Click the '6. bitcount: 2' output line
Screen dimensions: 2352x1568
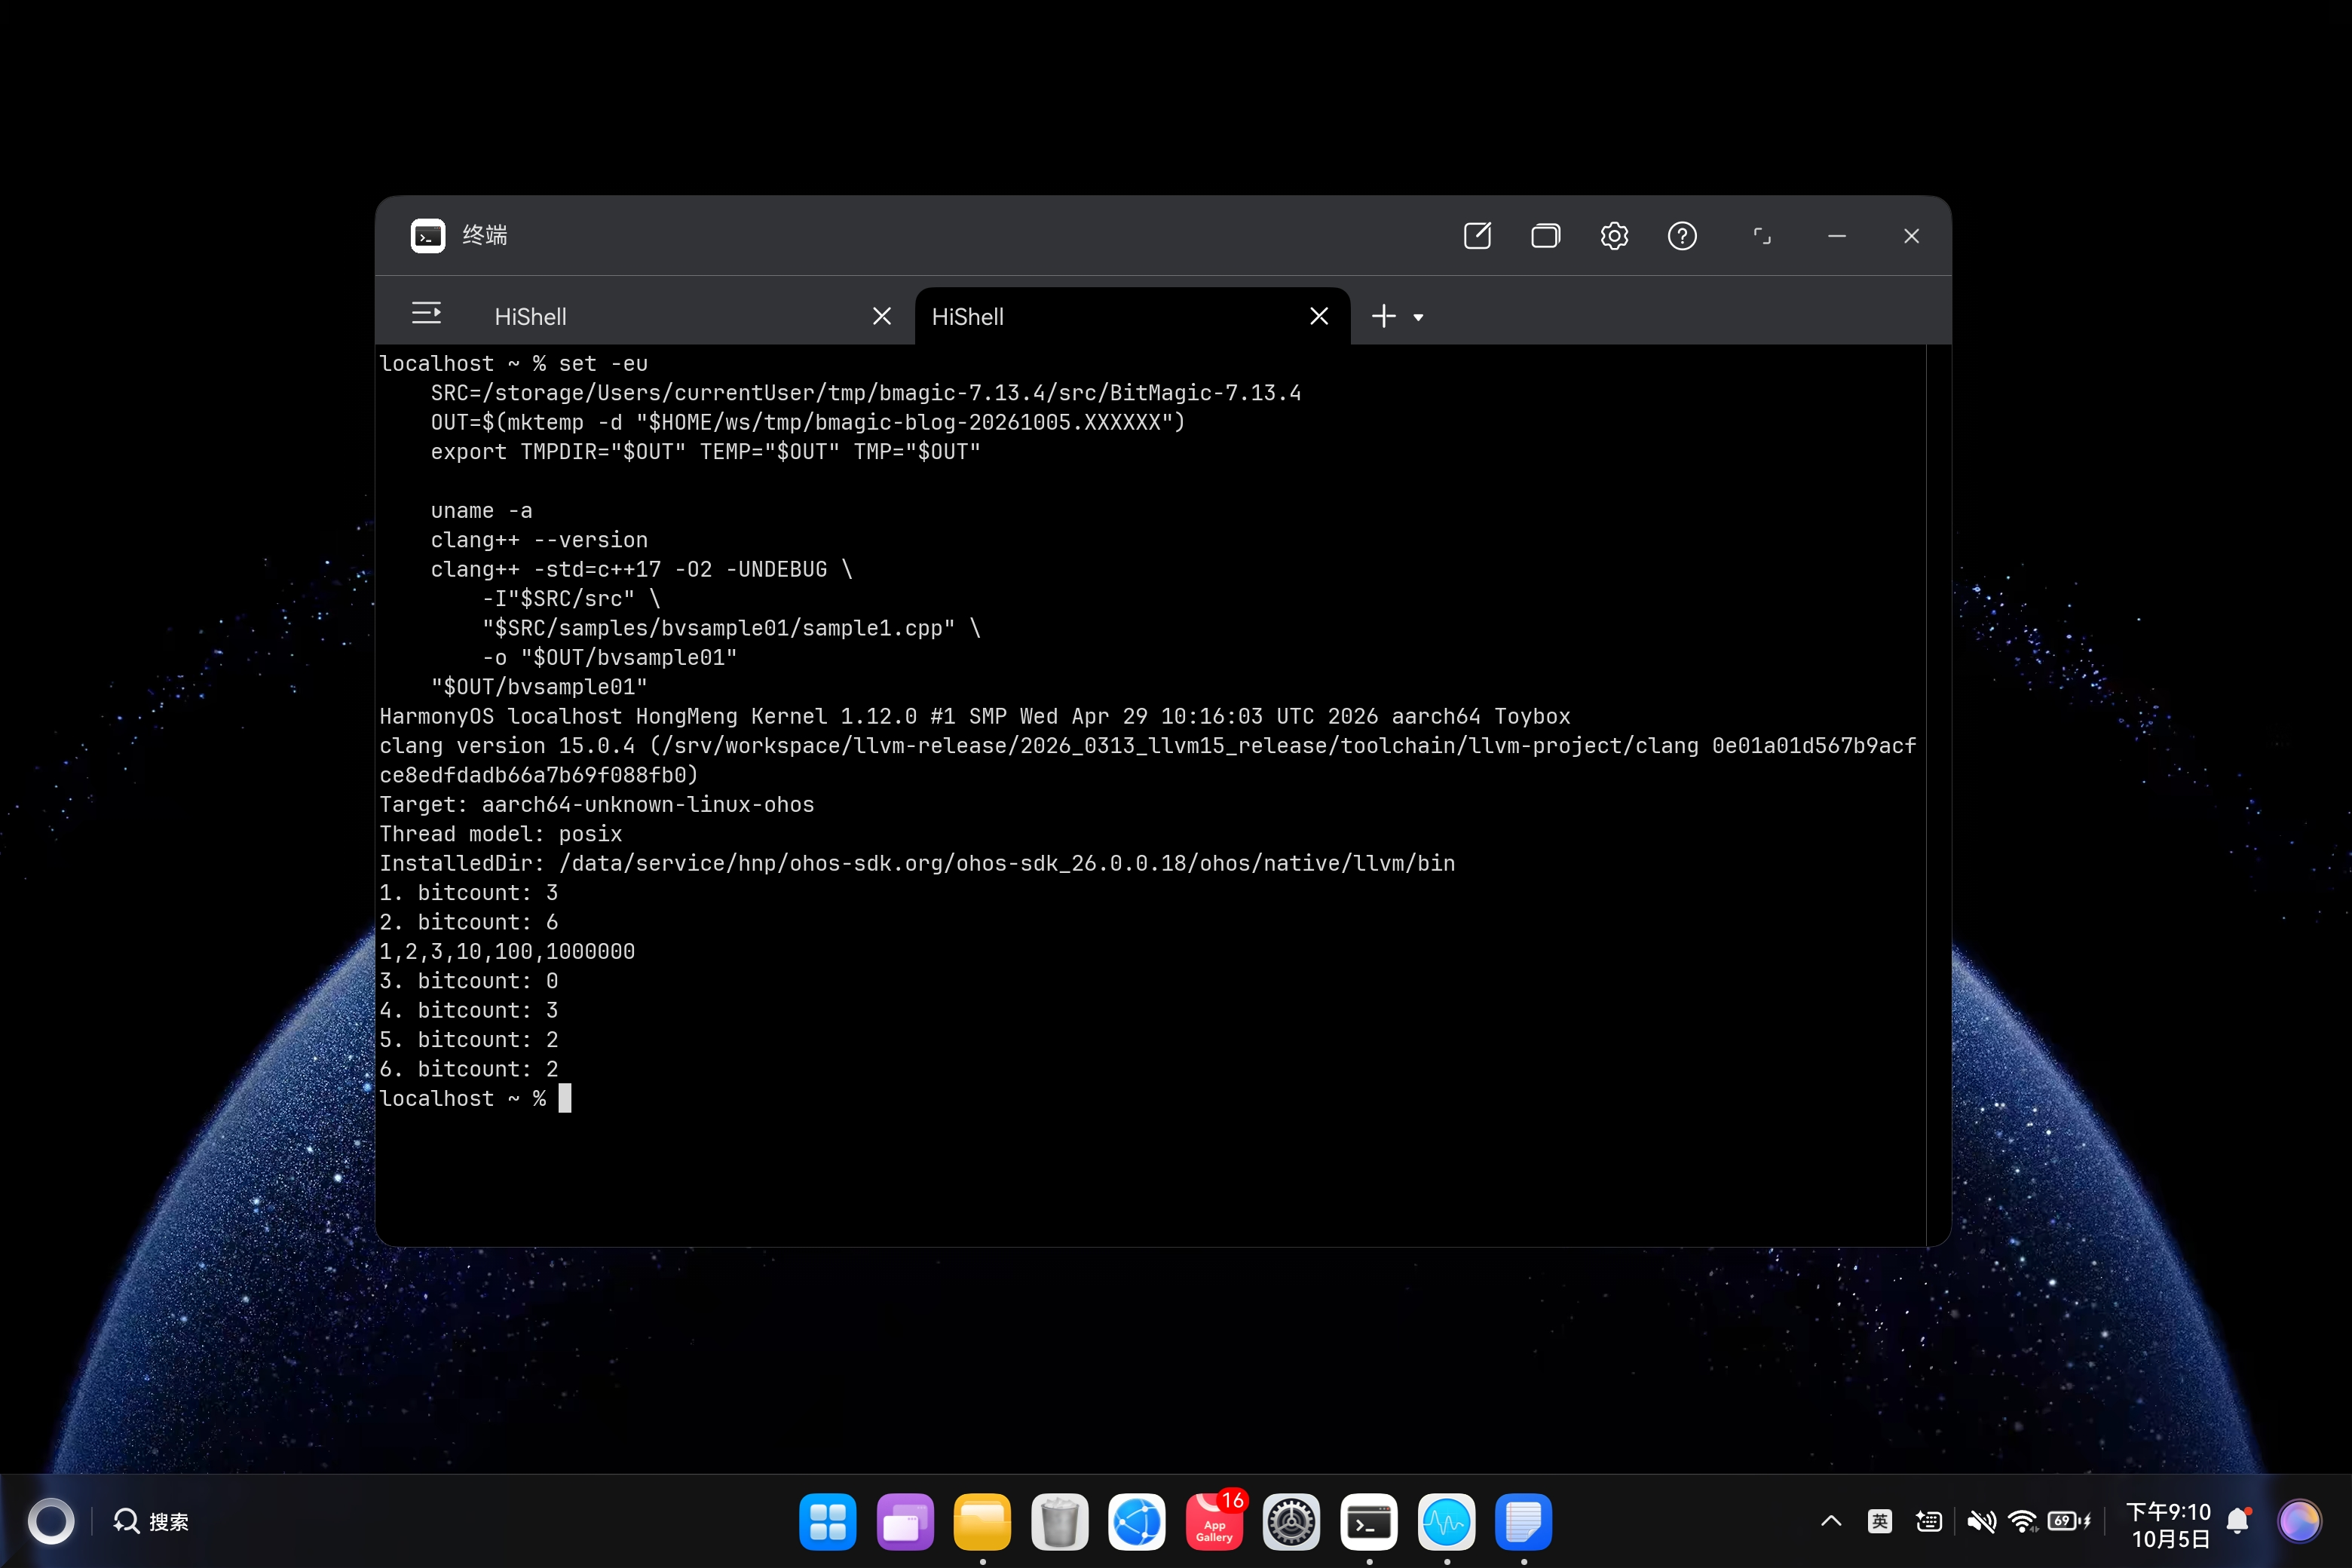click(469, 1068)
